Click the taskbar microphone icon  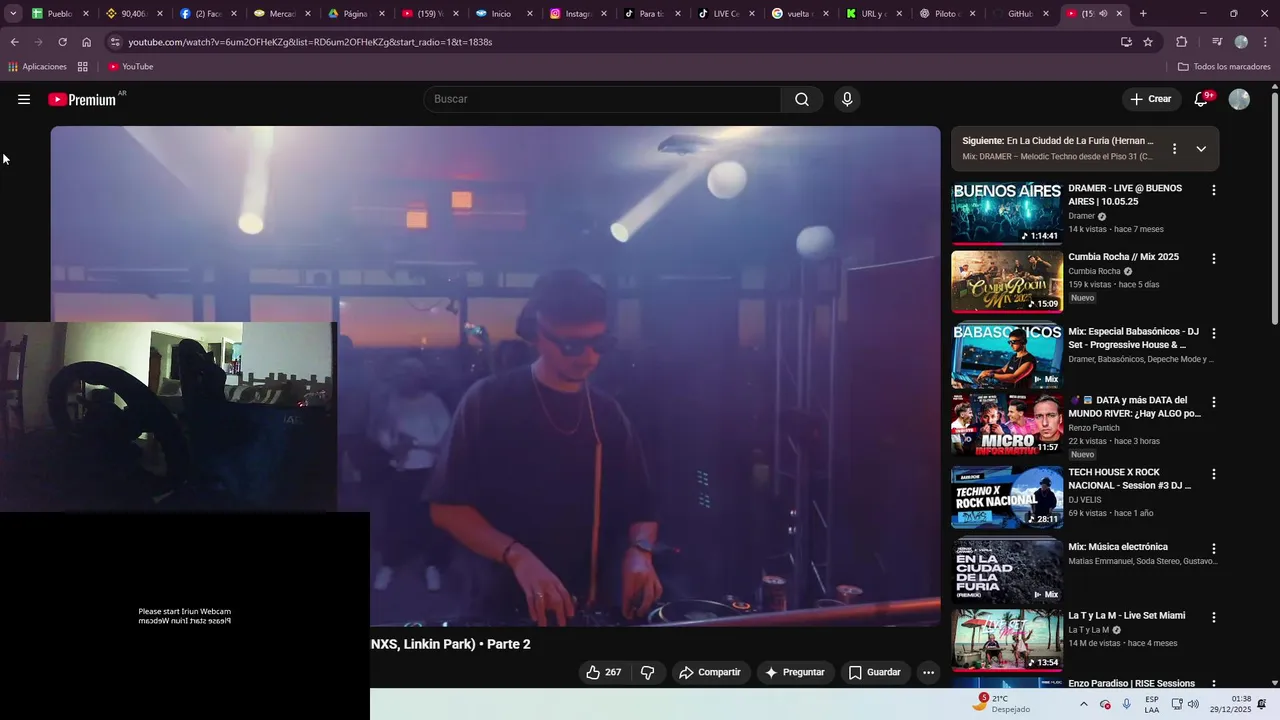point(1127,704)
